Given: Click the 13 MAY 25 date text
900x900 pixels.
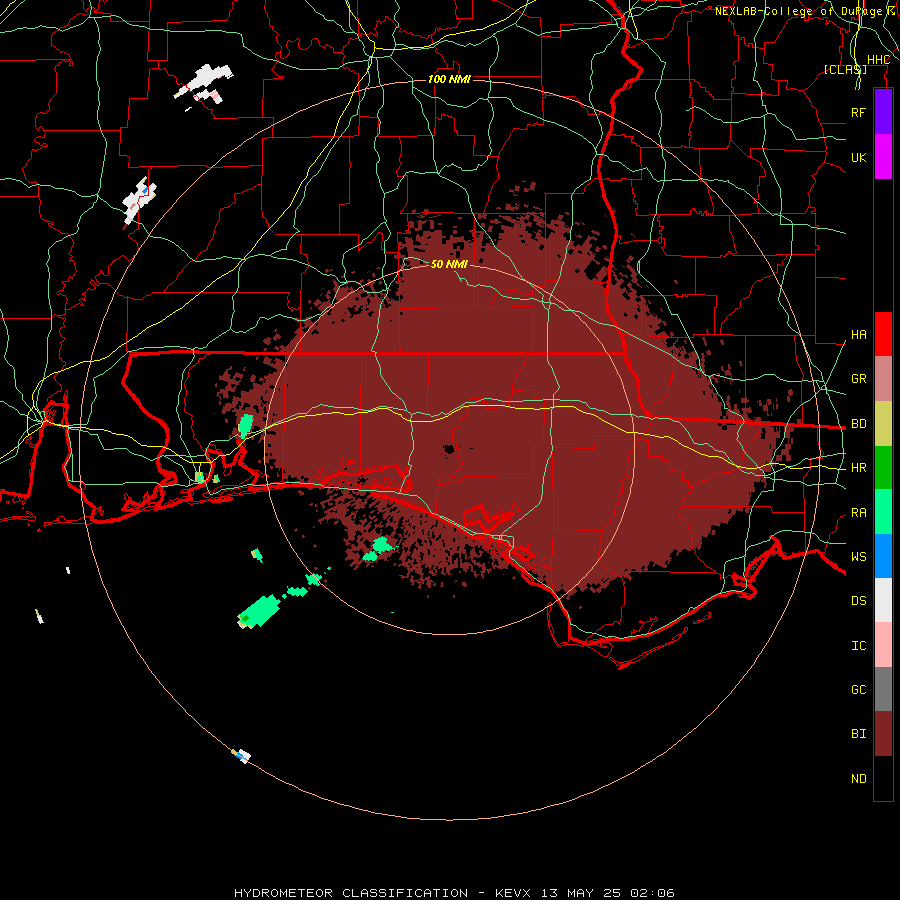Looking at the screenshot, I should [581, 893].
